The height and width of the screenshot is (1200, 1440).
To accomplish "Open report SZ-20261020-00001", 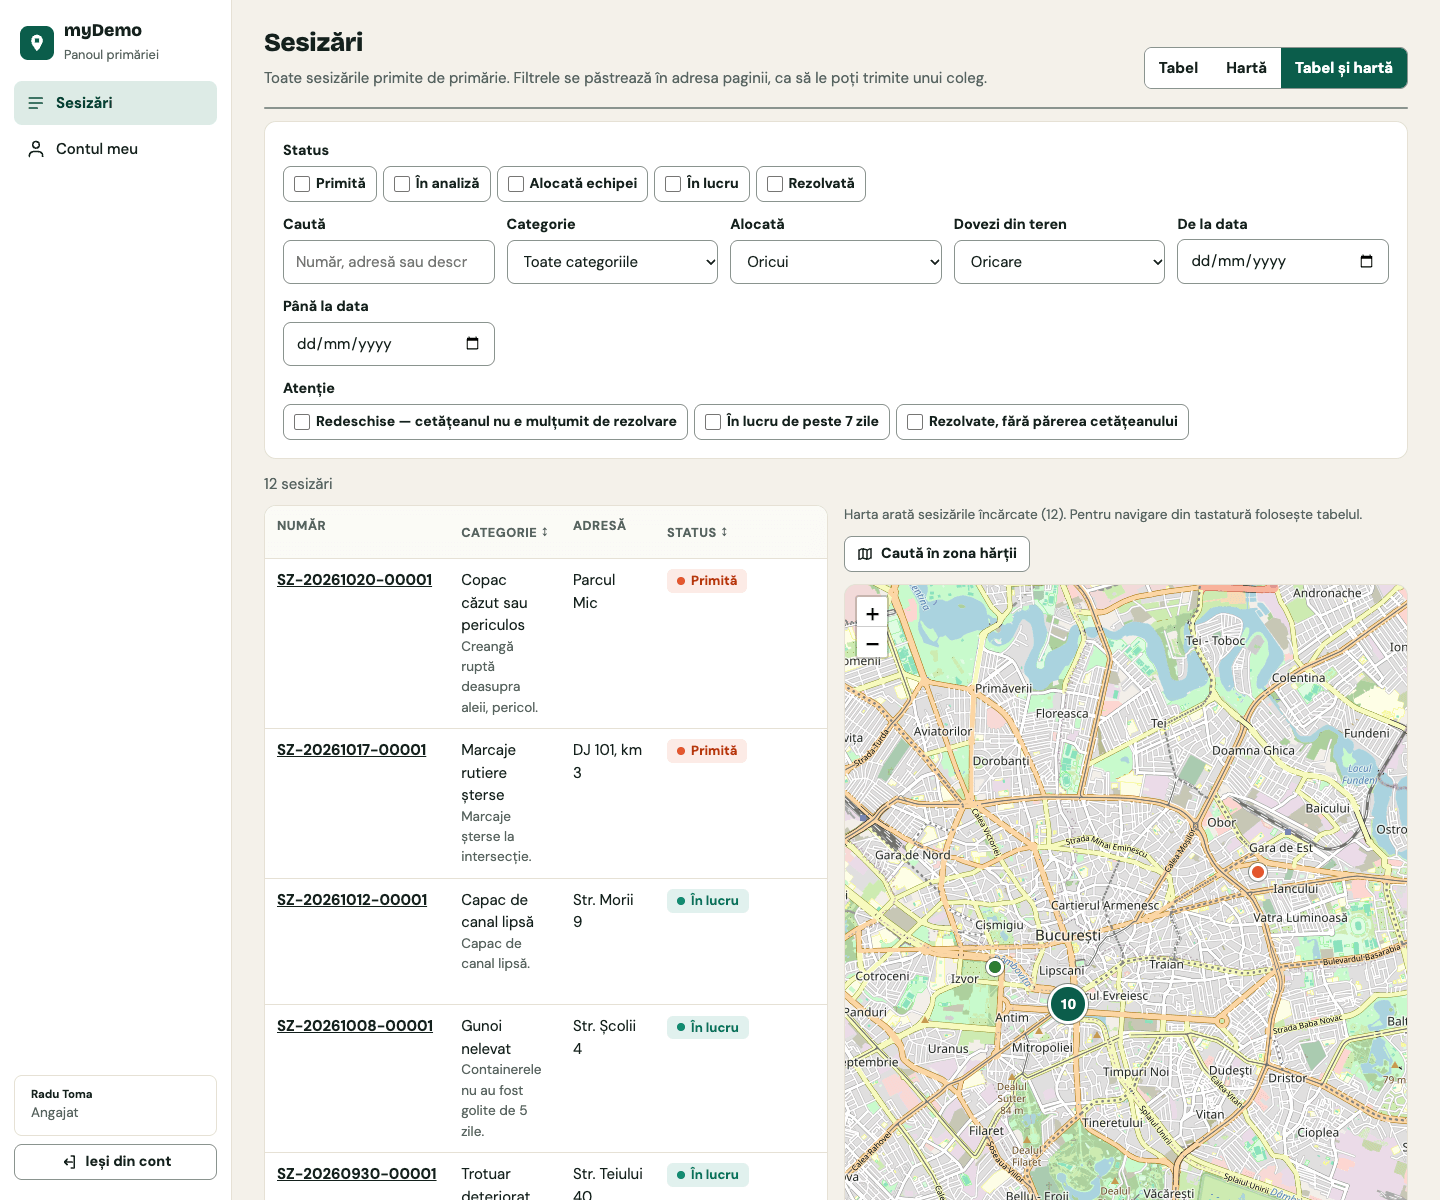I will tap(355, 580).
